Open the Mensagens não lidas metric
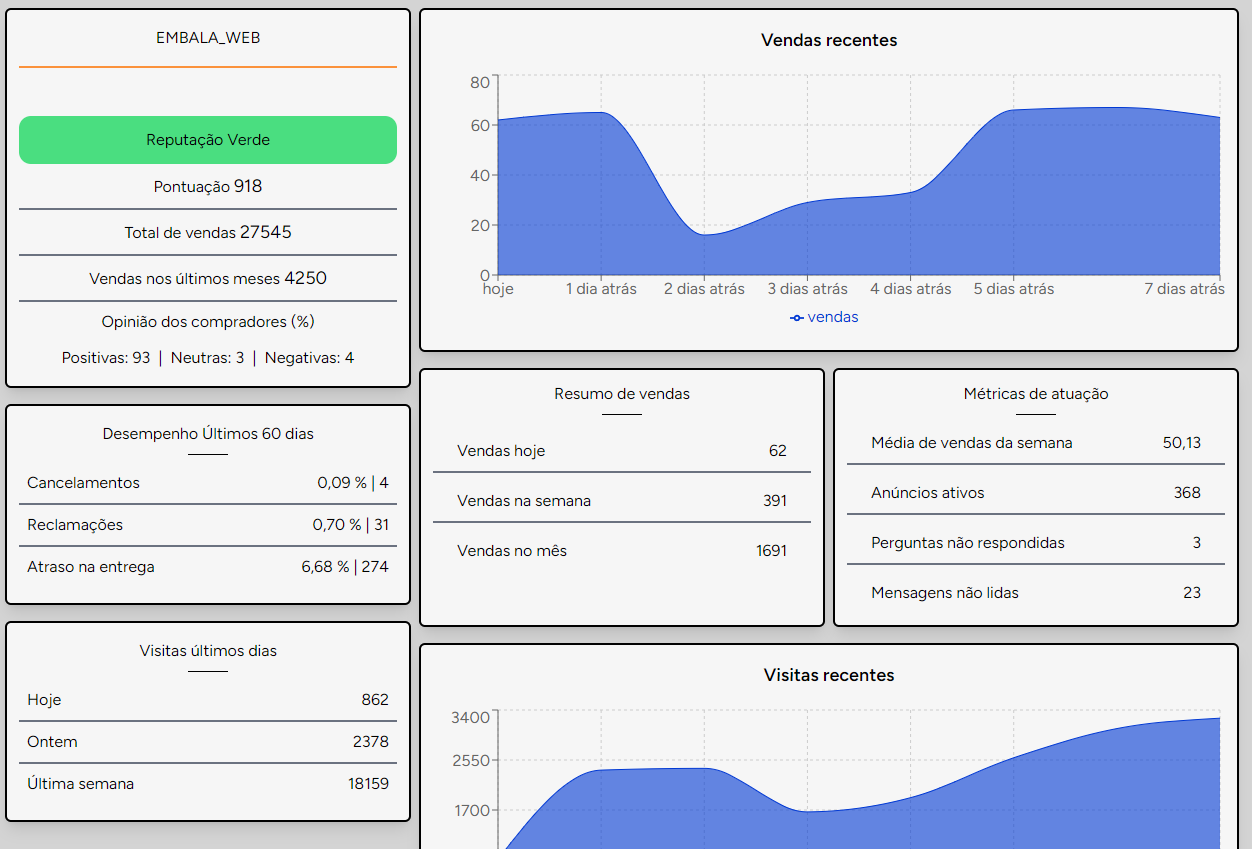The height and width of the screenshot is (849, 1252). click(1035, 593)
